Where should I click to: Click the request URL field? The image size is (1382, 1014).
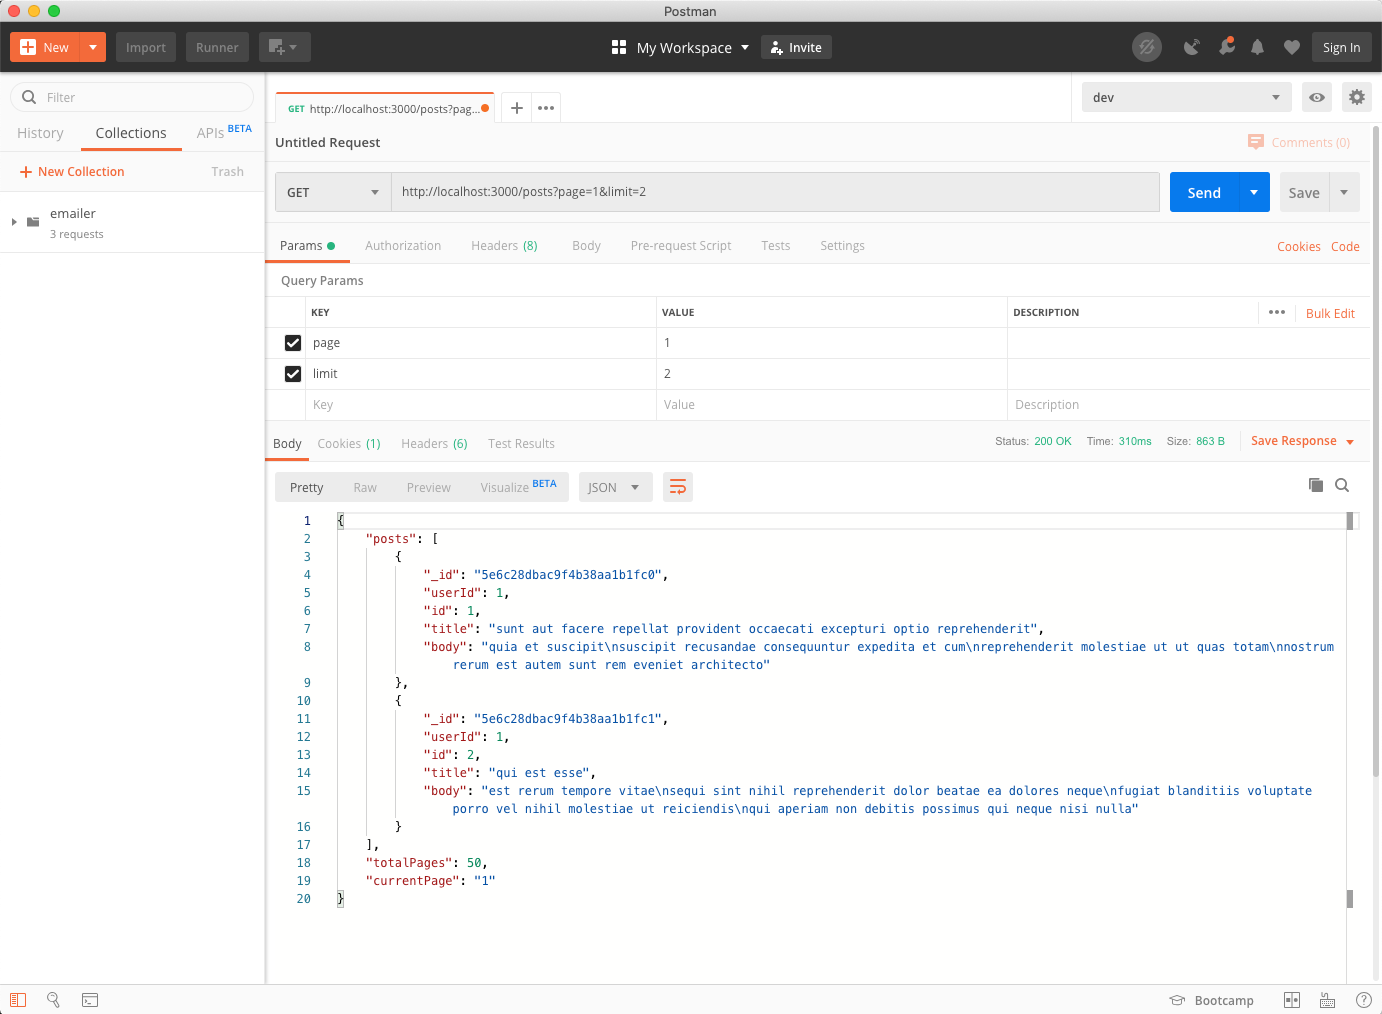point(775,192)
